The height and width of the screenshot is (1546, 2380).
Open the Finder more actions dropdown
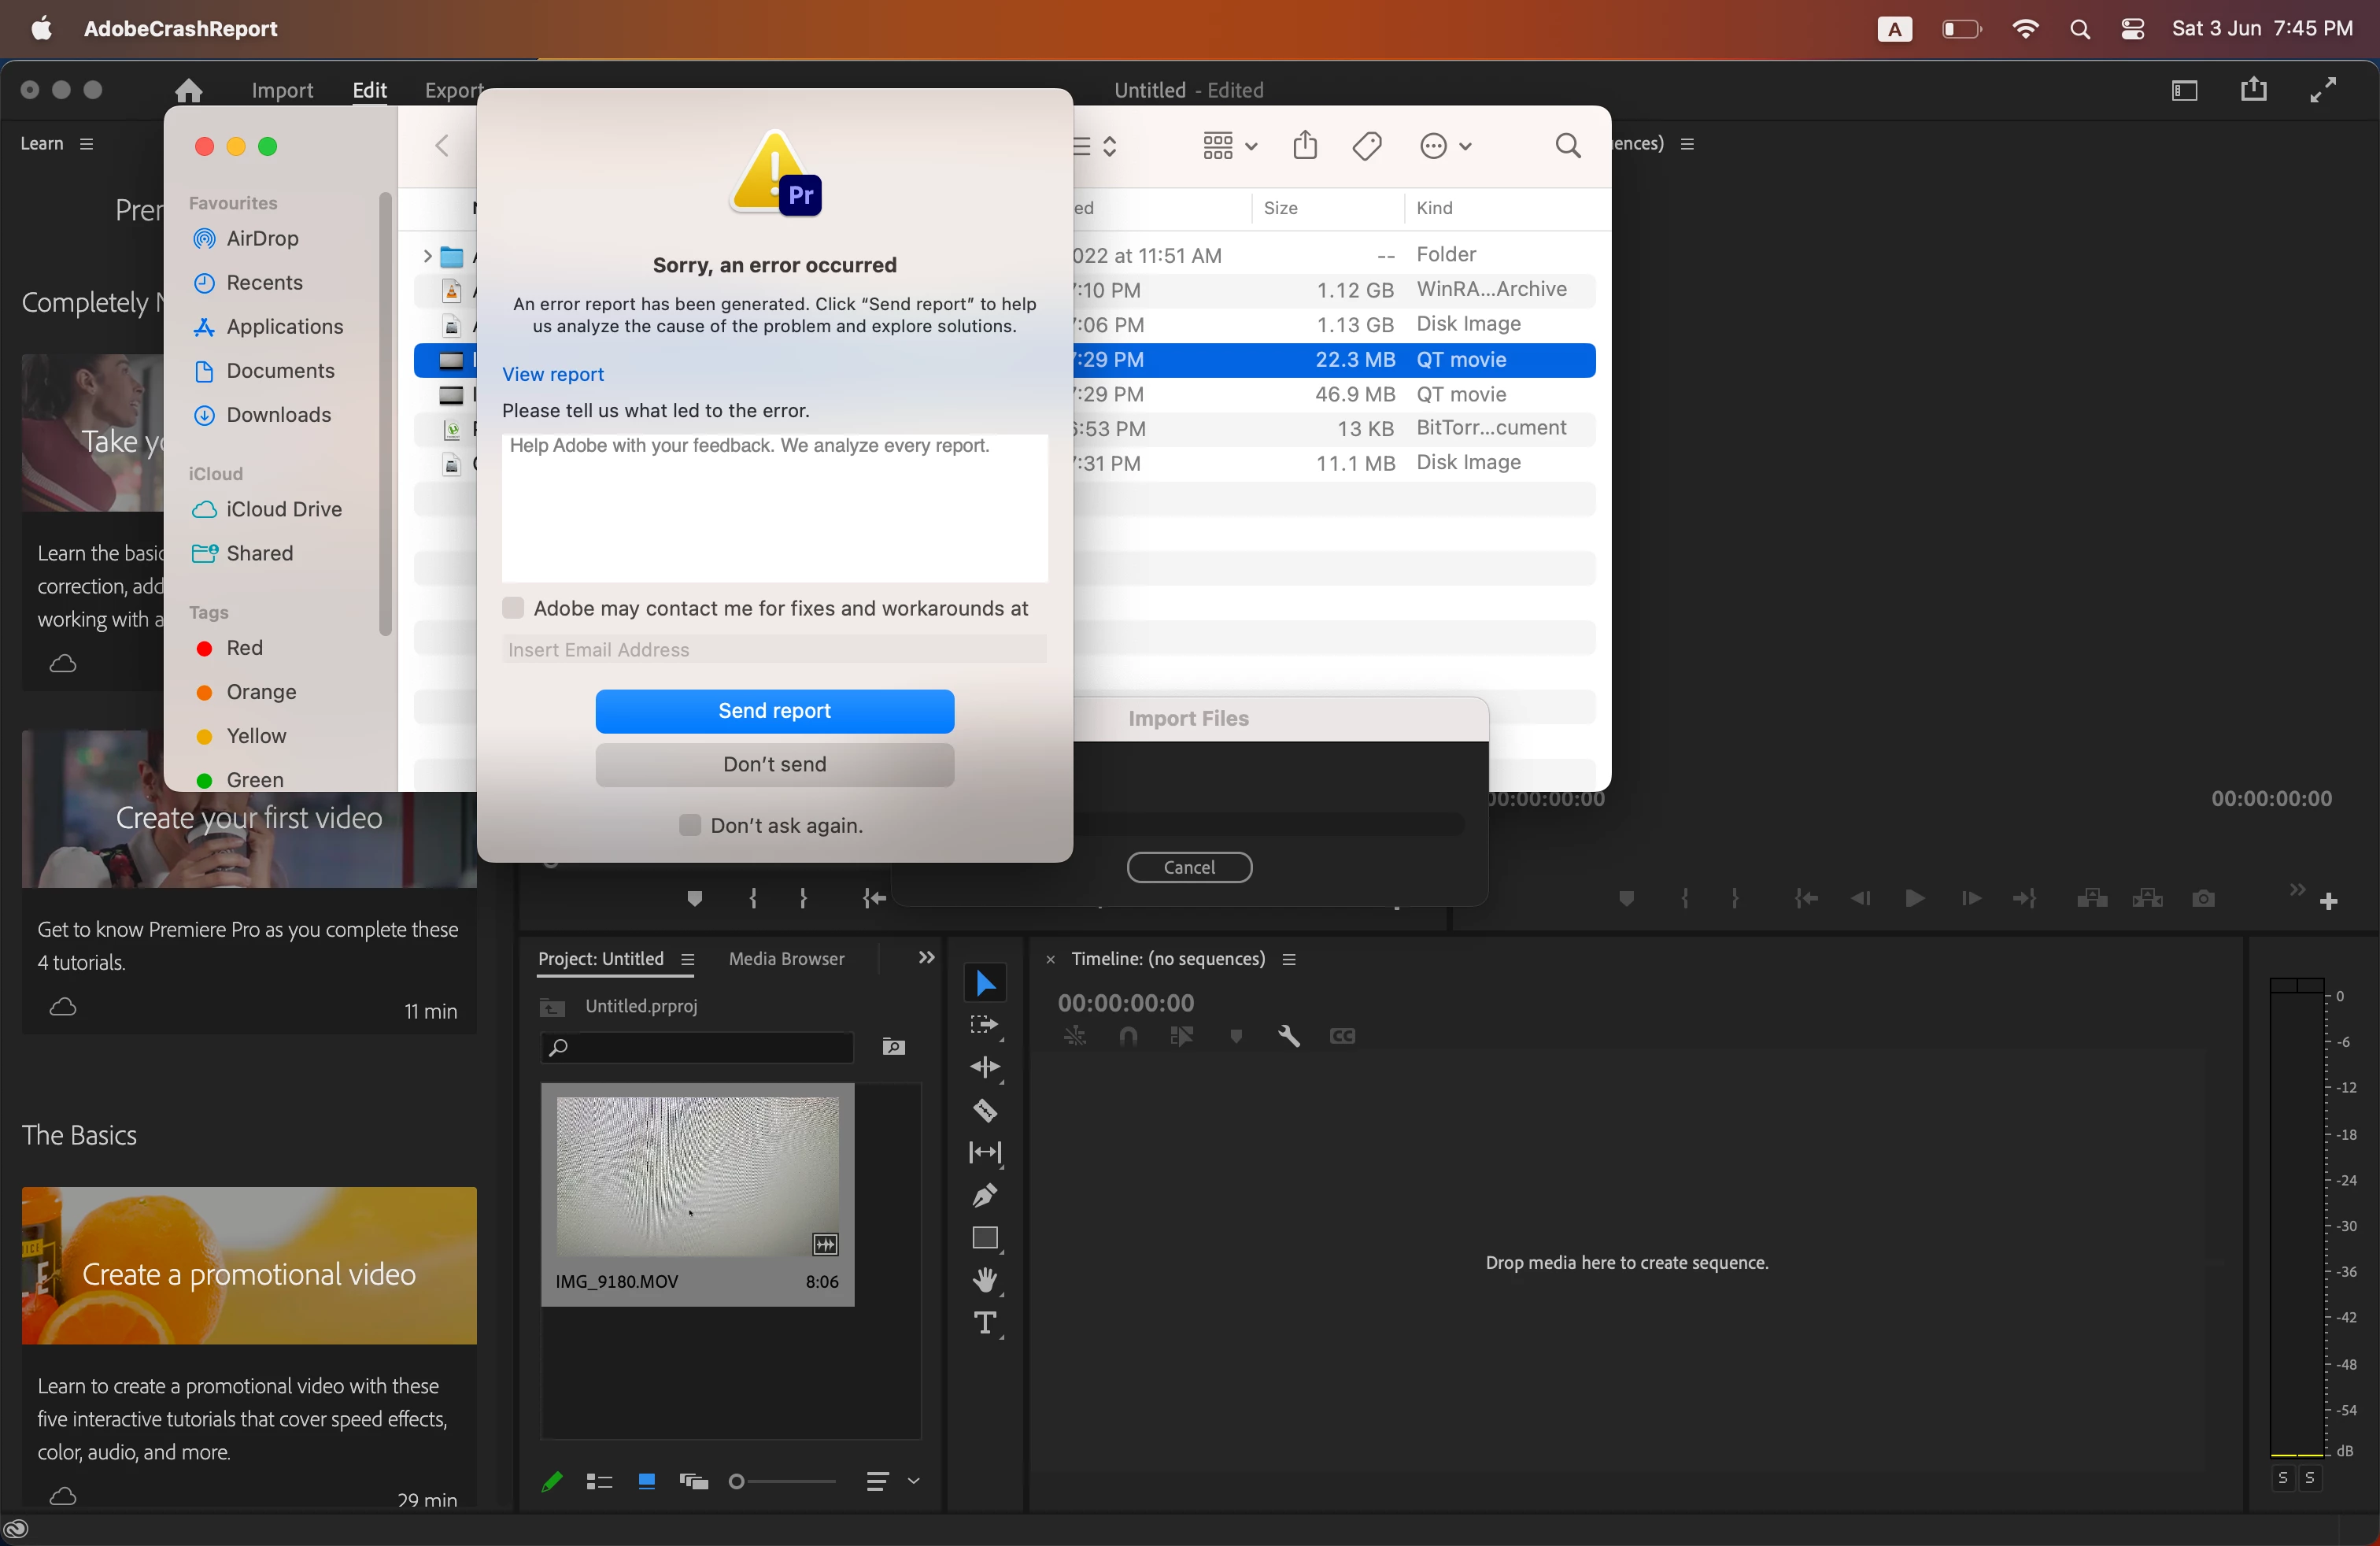tap(1445, 146)
